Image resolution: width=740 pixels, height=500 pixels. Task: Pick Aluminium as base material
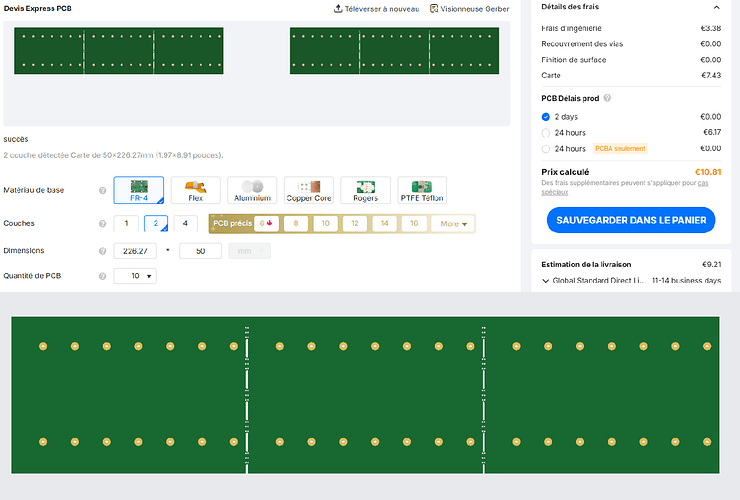[252, 190]
